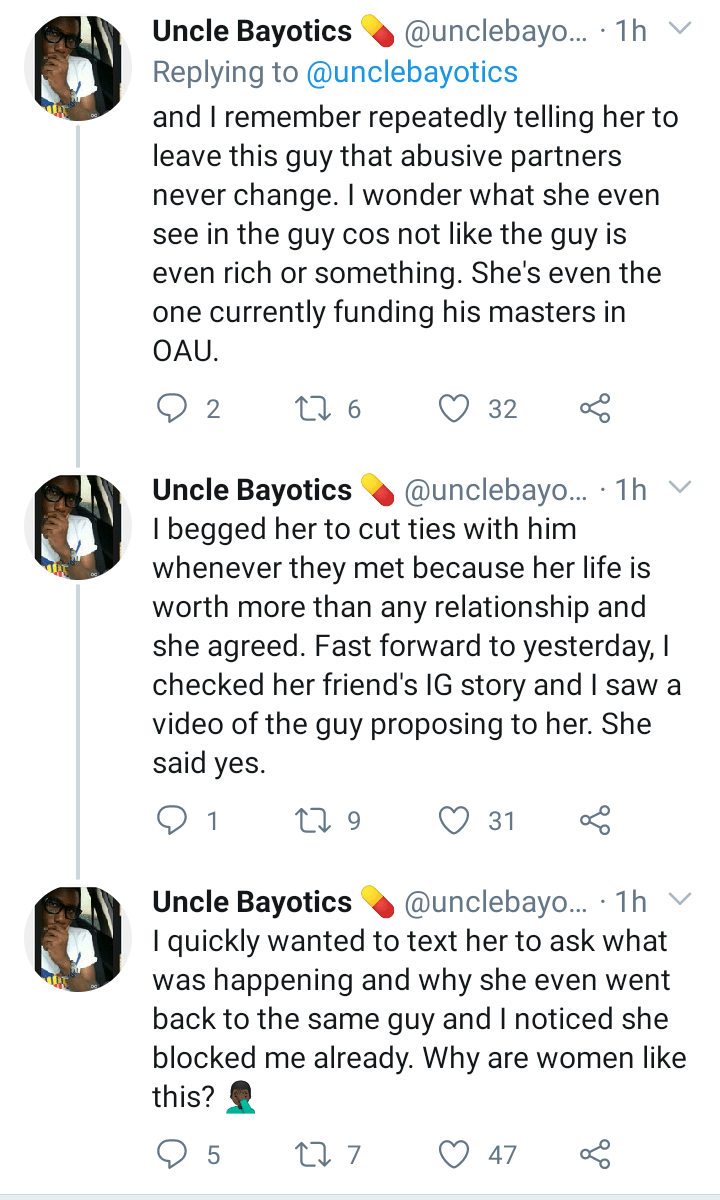Image resolution: width=720 pixels, height=1200 pixels.
Task: Share the tweet about the IG story
Action: 595,820
